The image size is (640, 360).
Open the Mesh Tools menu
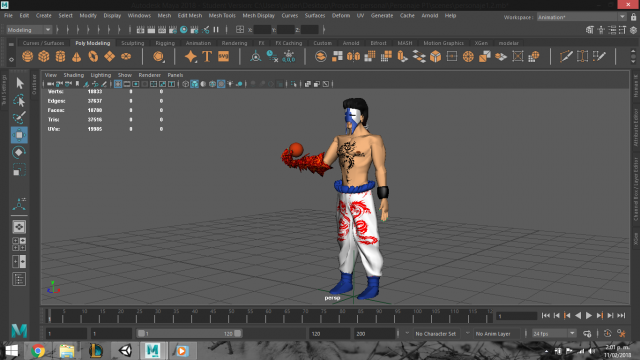click(222, 16)
